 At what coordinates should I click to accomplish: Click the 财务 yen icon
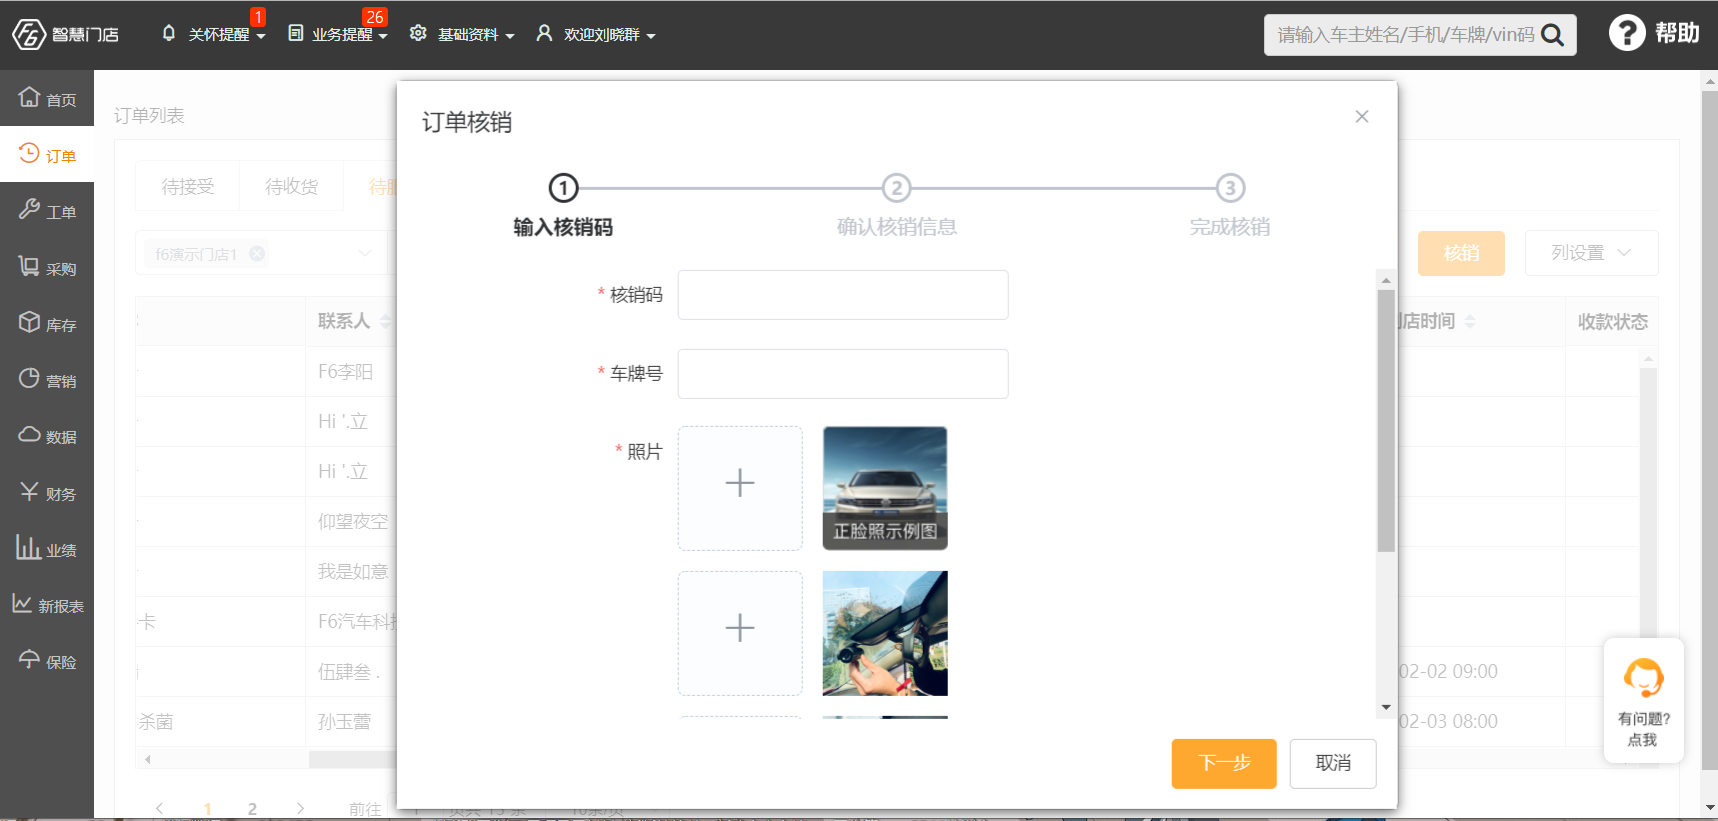[29, 491]
